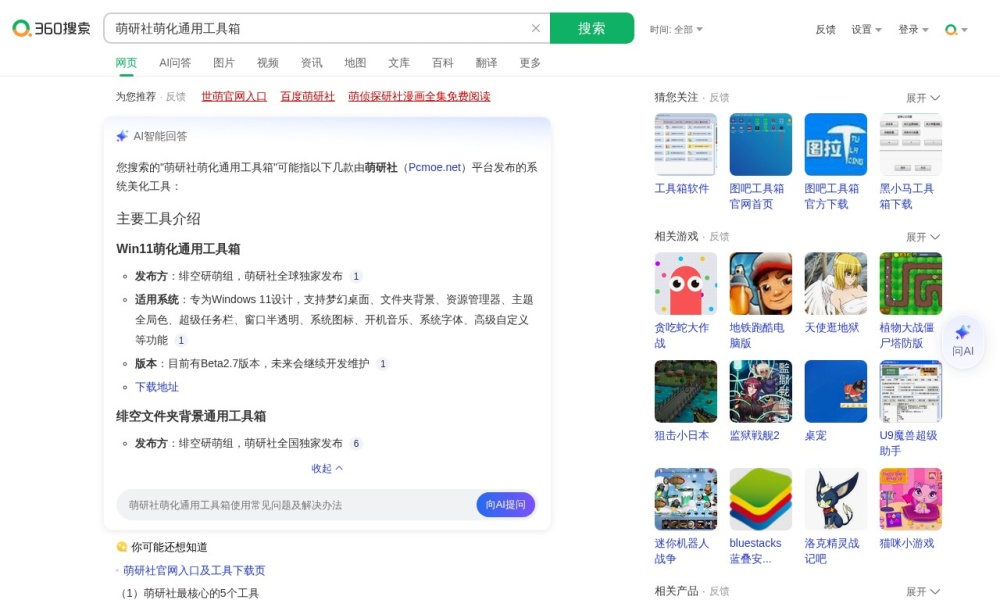Clear the search box with the X icon
Screen dimensions: 1000x600
(x=536, y=28)
